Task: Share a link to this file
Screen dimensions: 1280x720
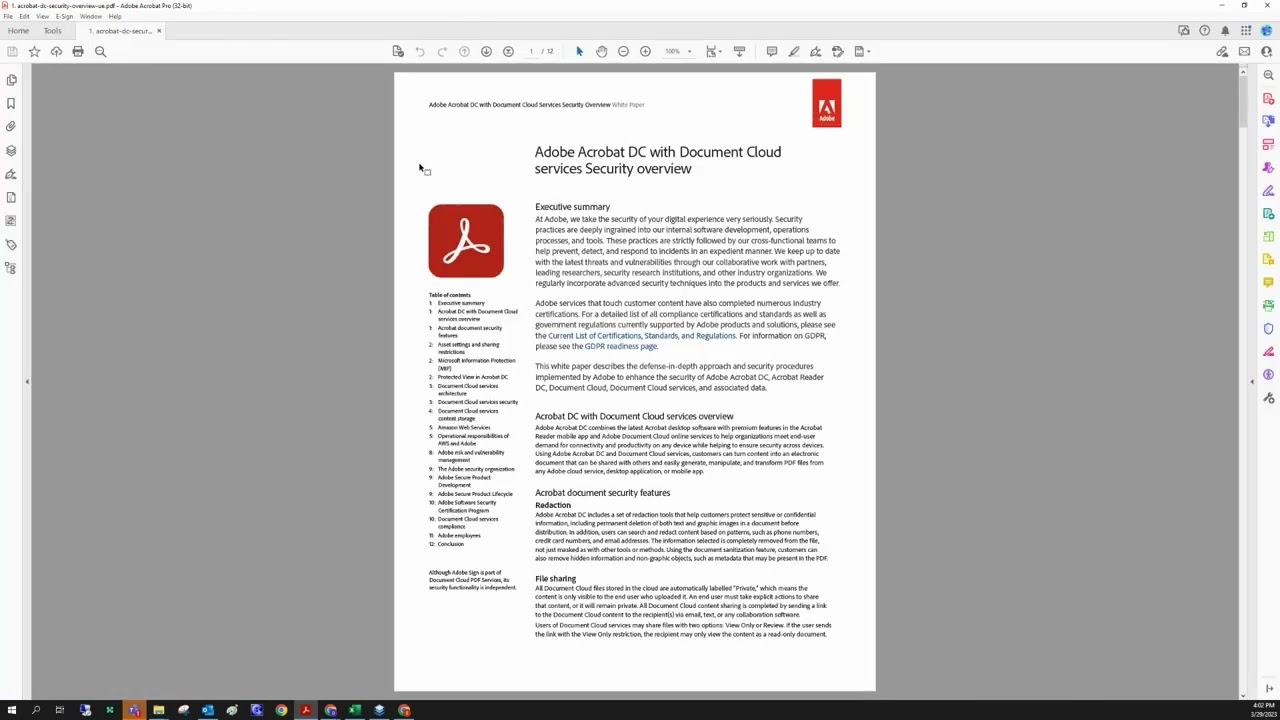Action: tap(1222, 51)
